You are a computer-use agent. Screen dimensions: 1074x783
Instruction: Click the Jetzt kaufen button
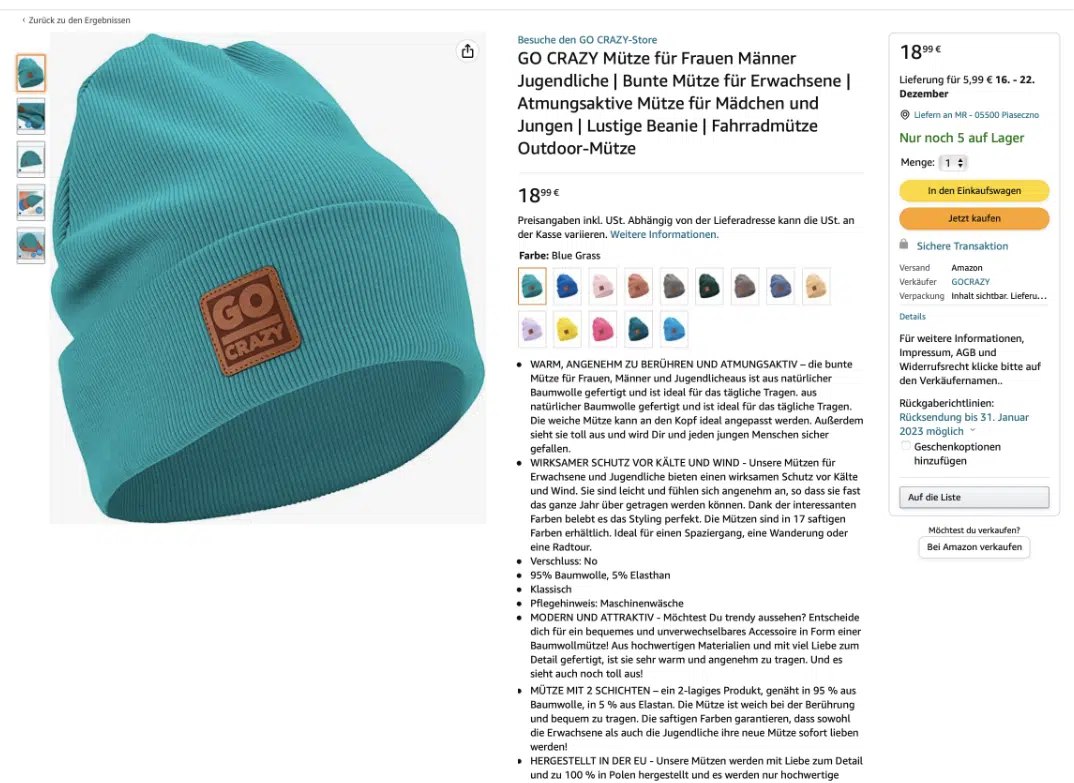pyautogui.click(x=973, y=218)
